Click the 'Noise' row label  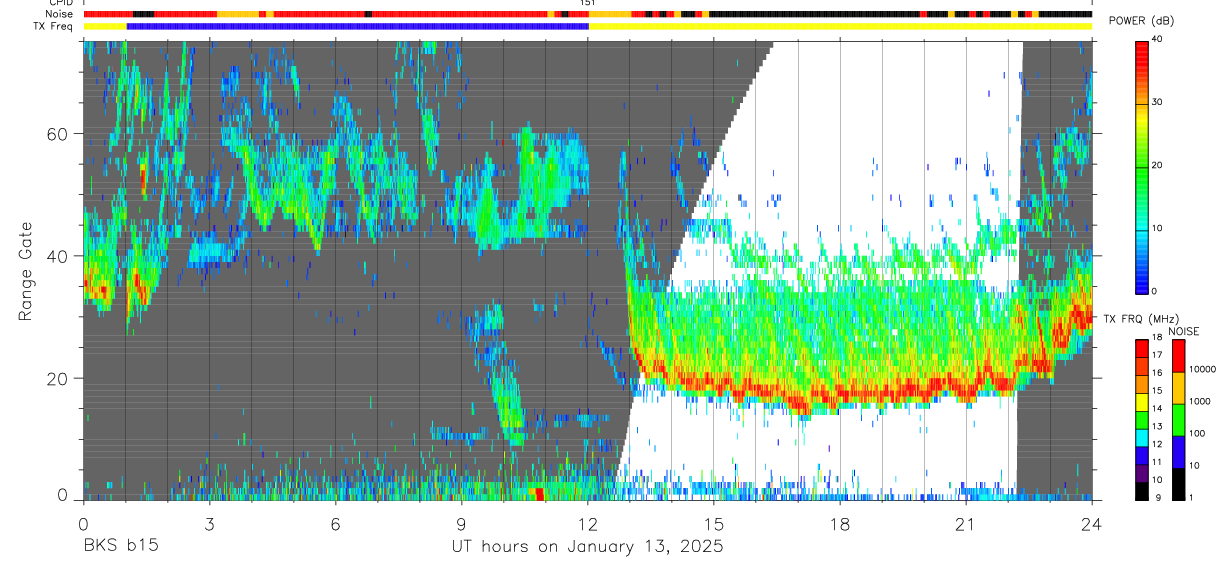tap(60, 15)
